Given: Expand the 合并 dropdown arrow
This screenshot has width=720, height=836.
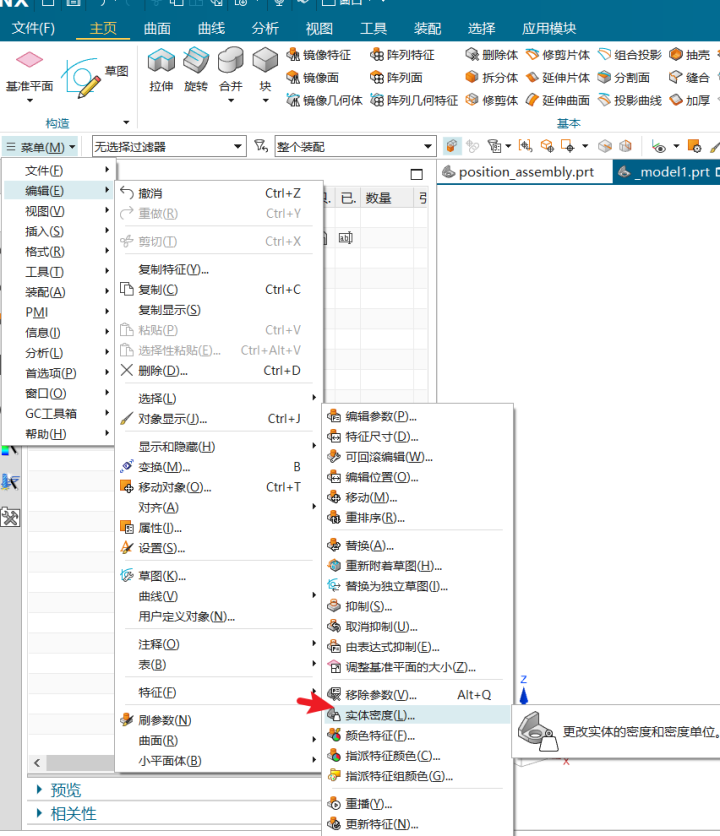Looking at the screenshot, I should point(231,101).
